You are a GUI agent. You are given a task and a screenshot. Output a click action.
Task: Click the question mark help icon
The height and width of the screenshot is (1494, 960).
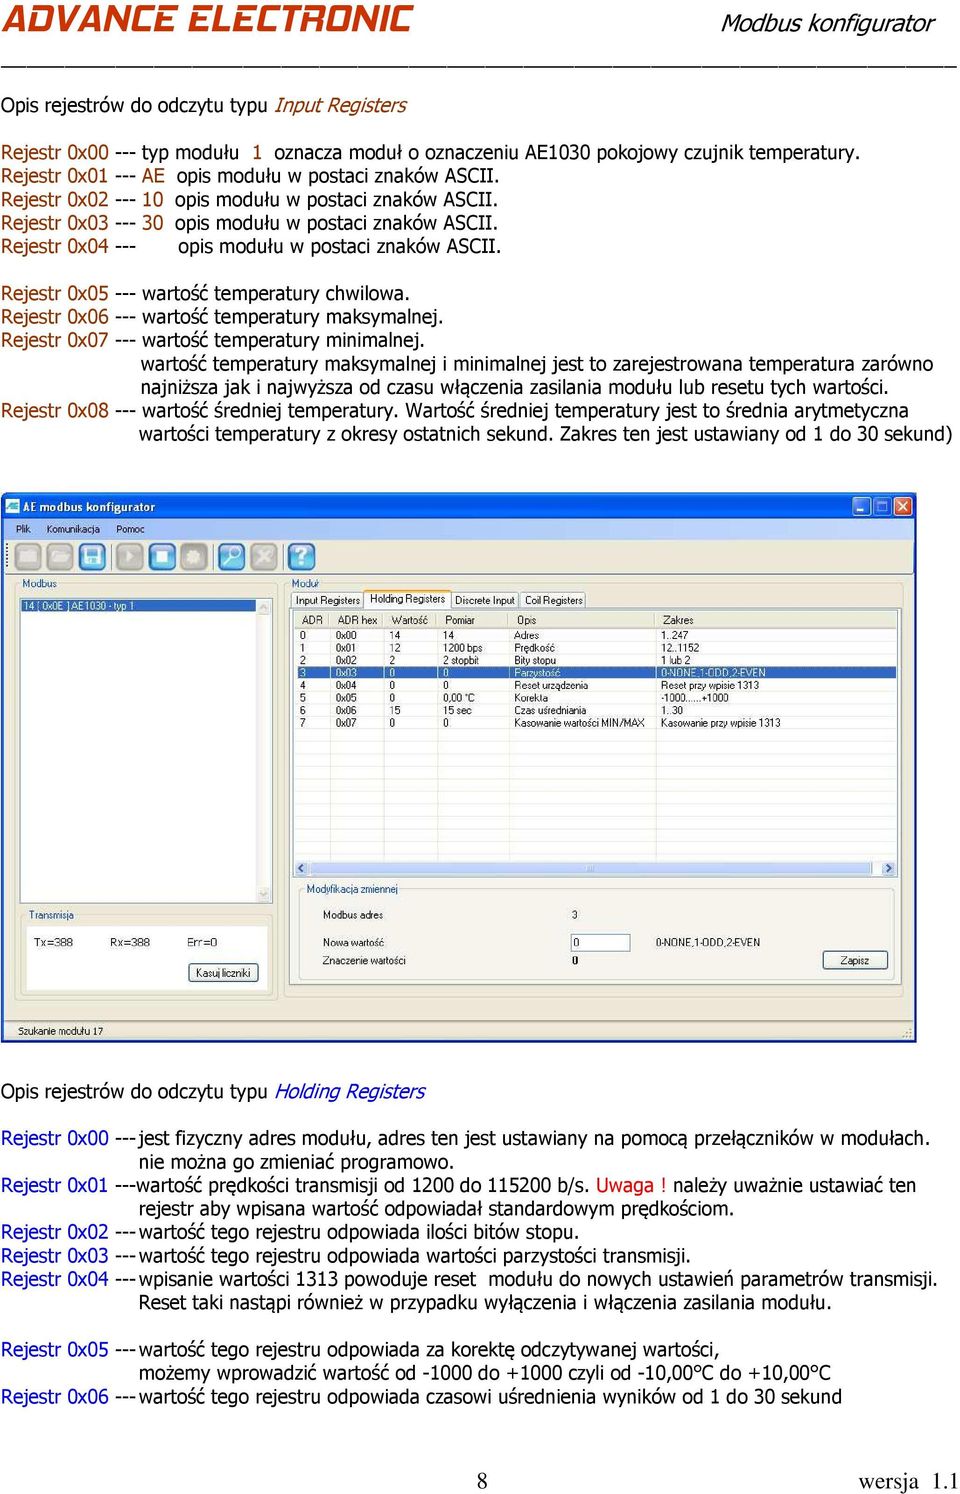tap(301, 556)
